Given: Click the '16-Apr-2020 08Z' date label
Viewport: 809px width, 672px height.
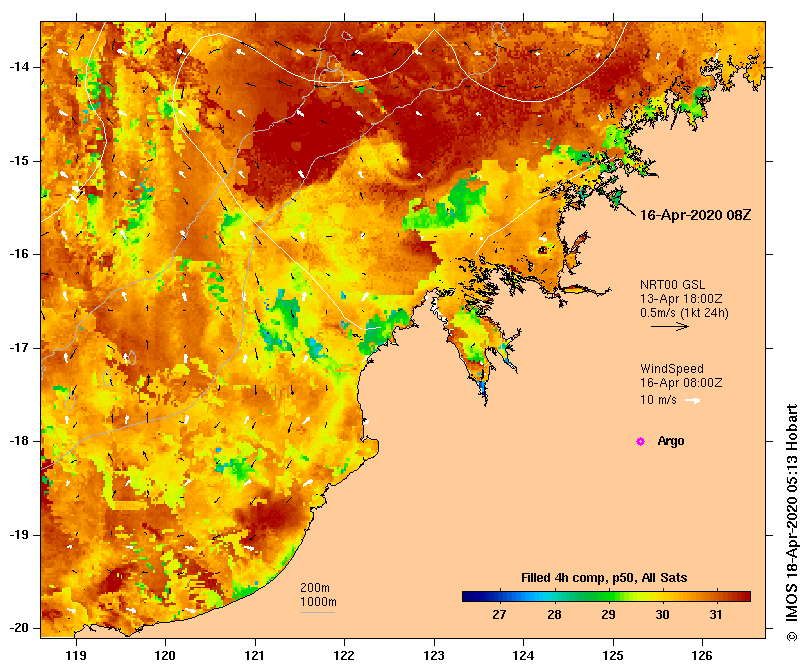Looking at the screenshot, I should pyautogui.click(x=695, y=215).
